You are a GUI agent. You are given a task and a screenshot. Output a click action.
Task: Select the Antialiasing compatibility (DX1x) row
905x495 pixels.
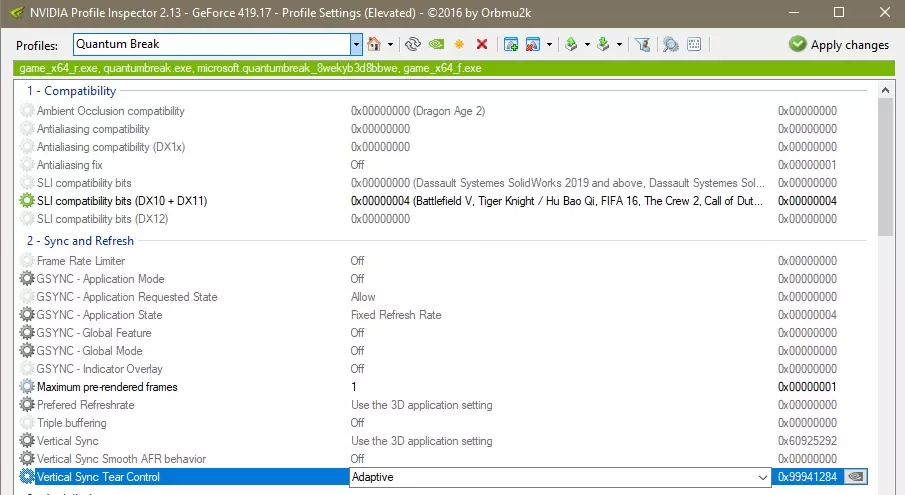[443, 147]
